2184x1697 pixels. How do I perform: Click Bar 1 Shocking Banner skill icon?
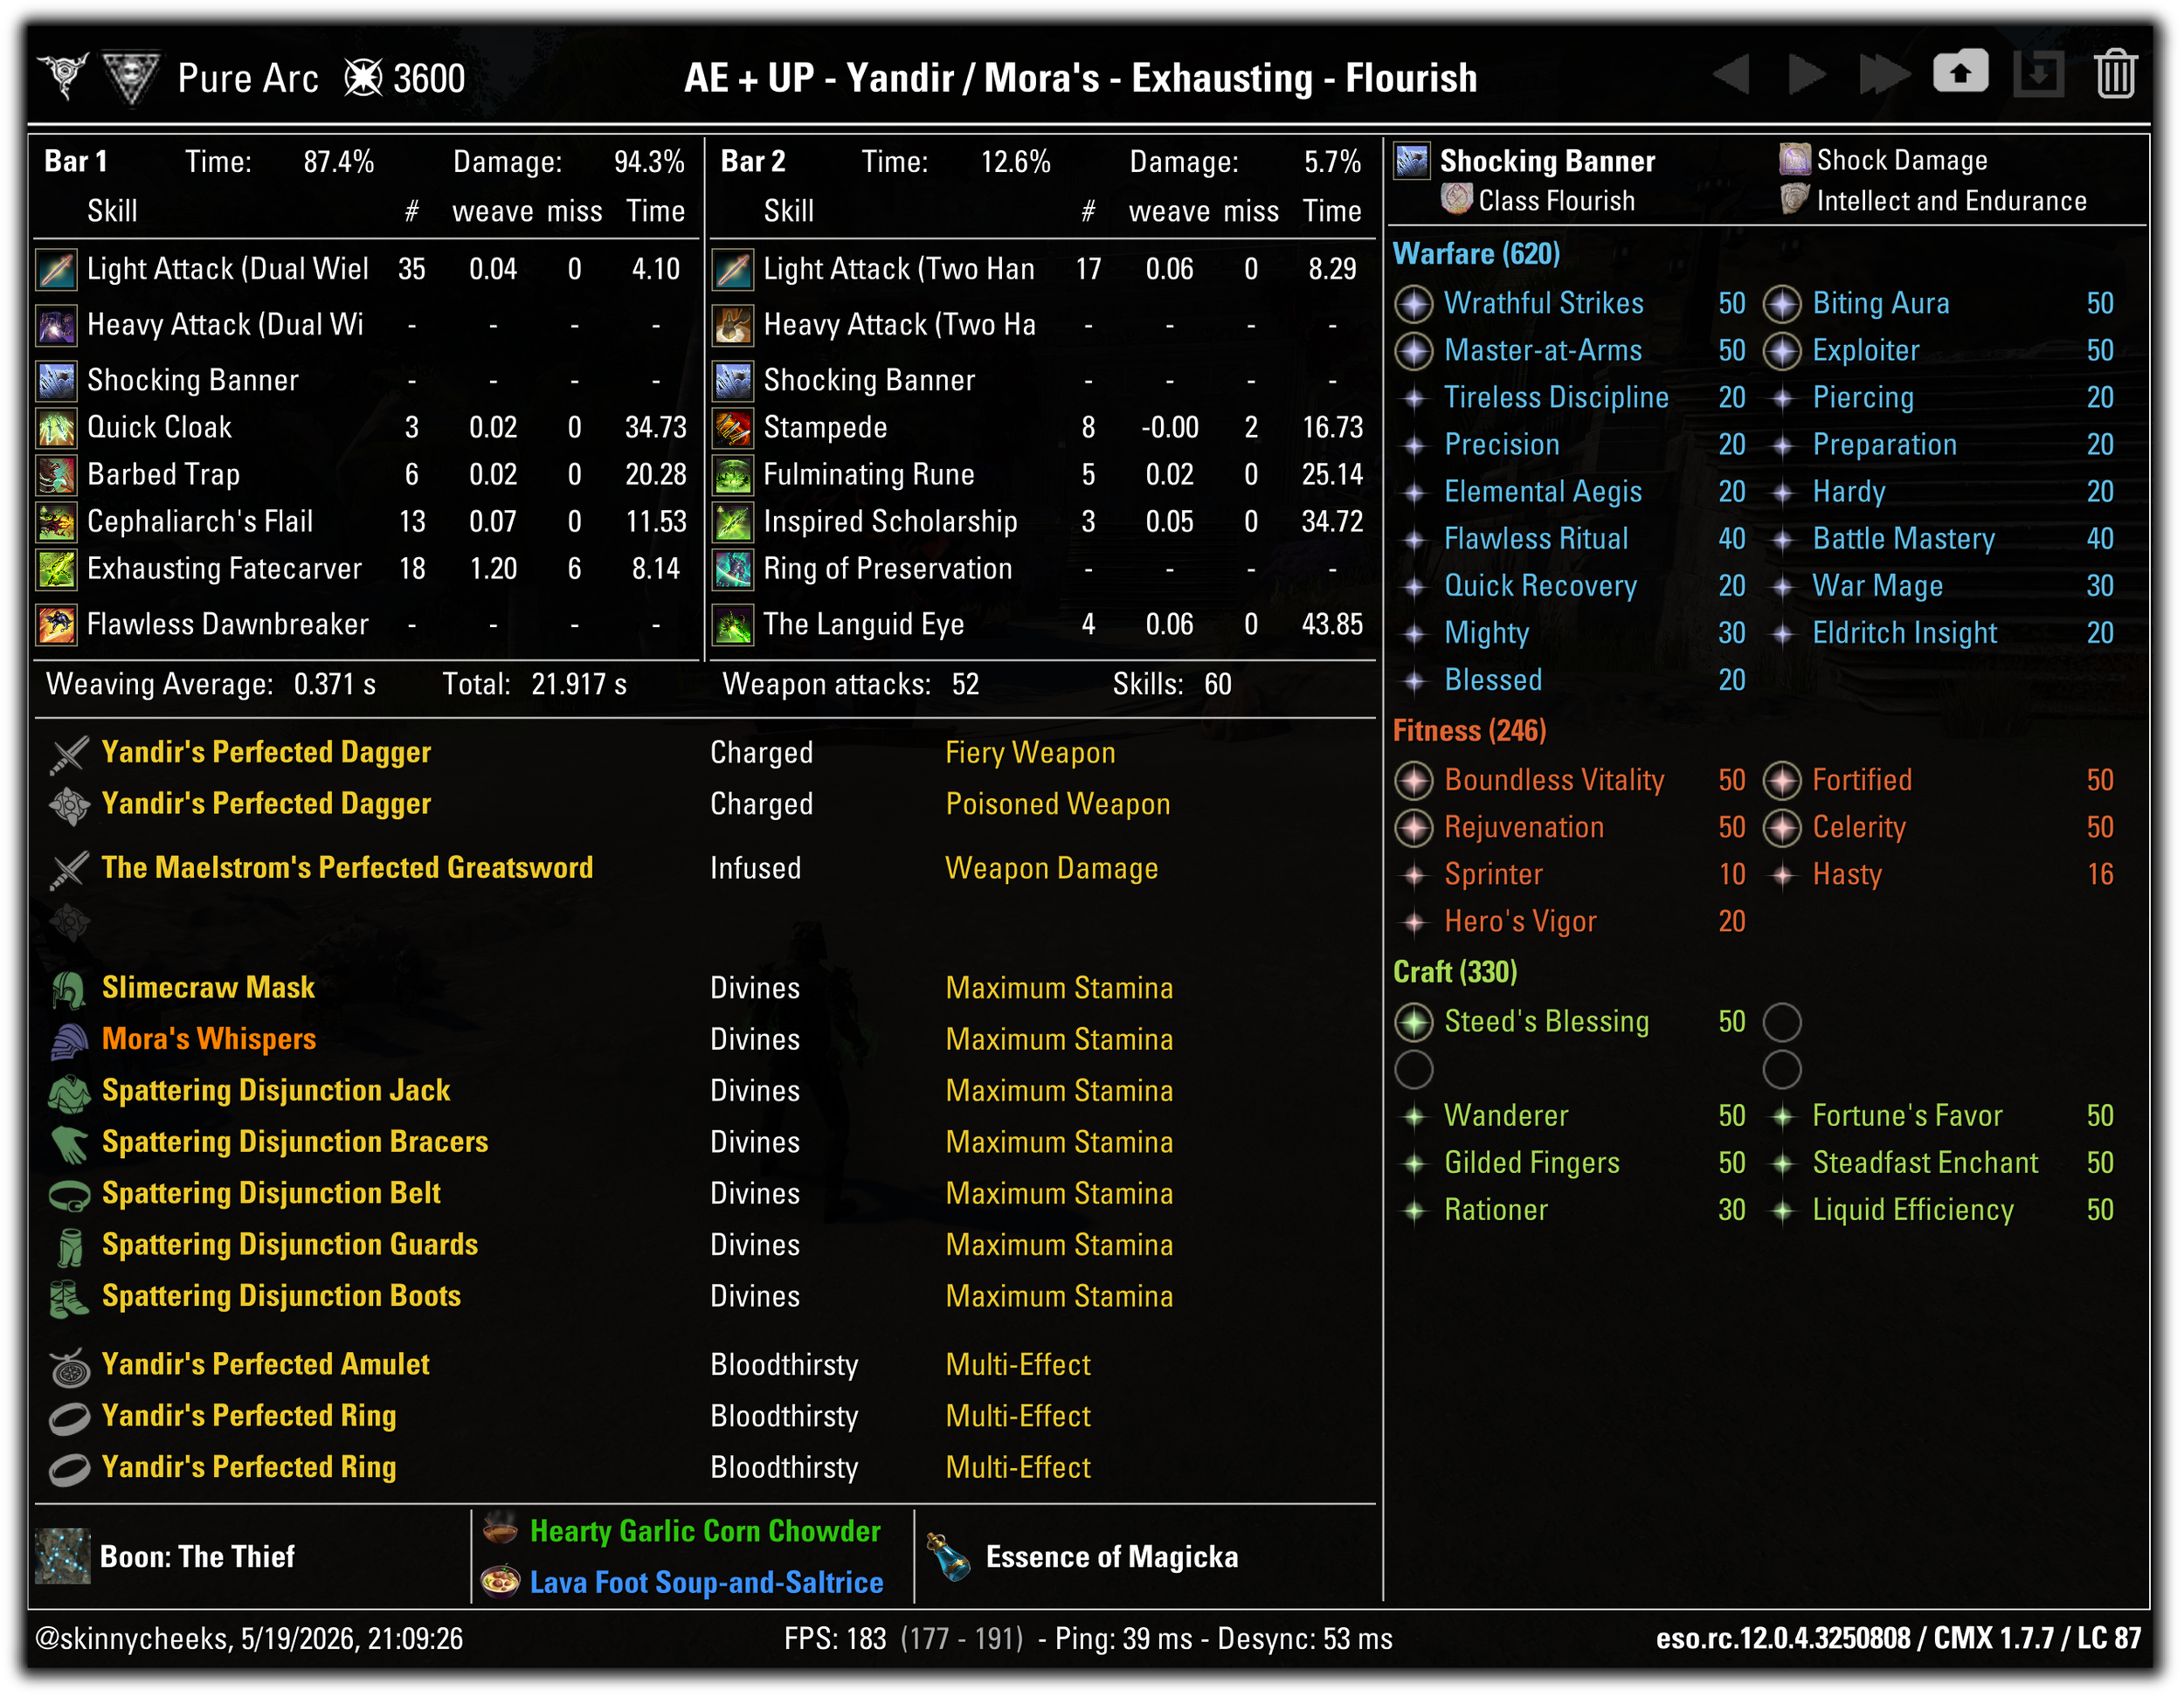[57, 381]
